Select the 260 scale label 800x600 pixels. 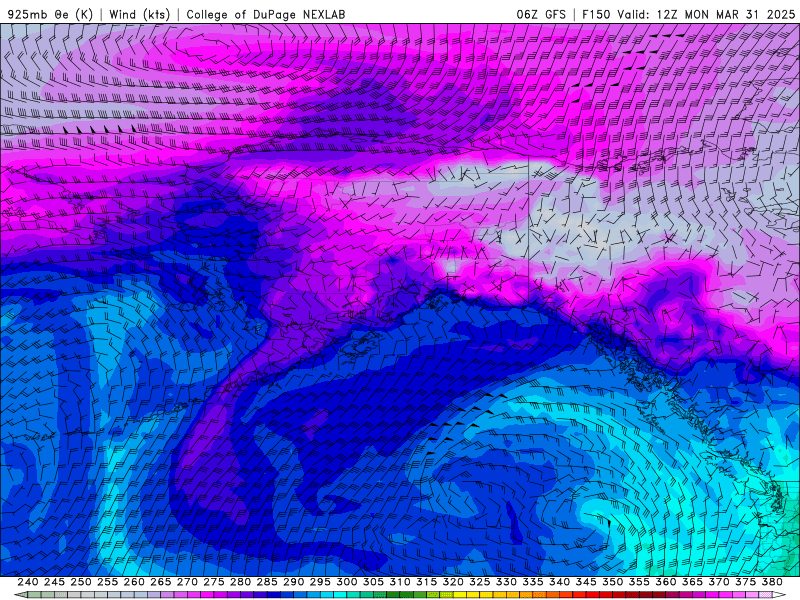point(134,582)
